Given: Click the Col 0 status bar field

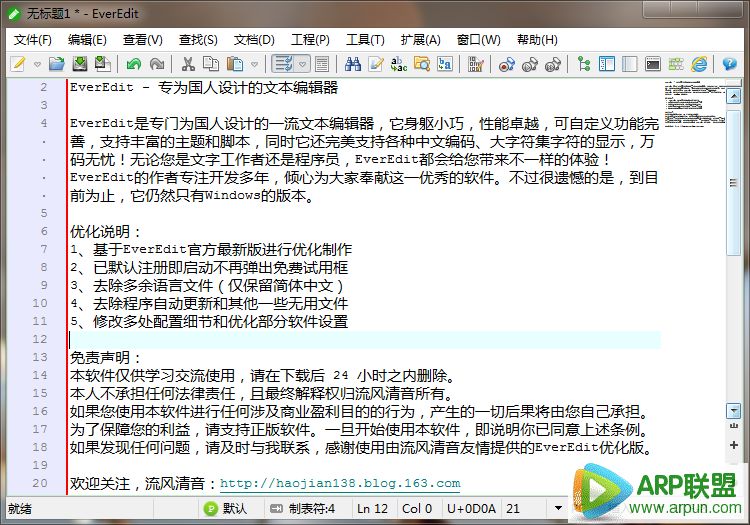Looking at the screenshot, I should pos(417,509).
